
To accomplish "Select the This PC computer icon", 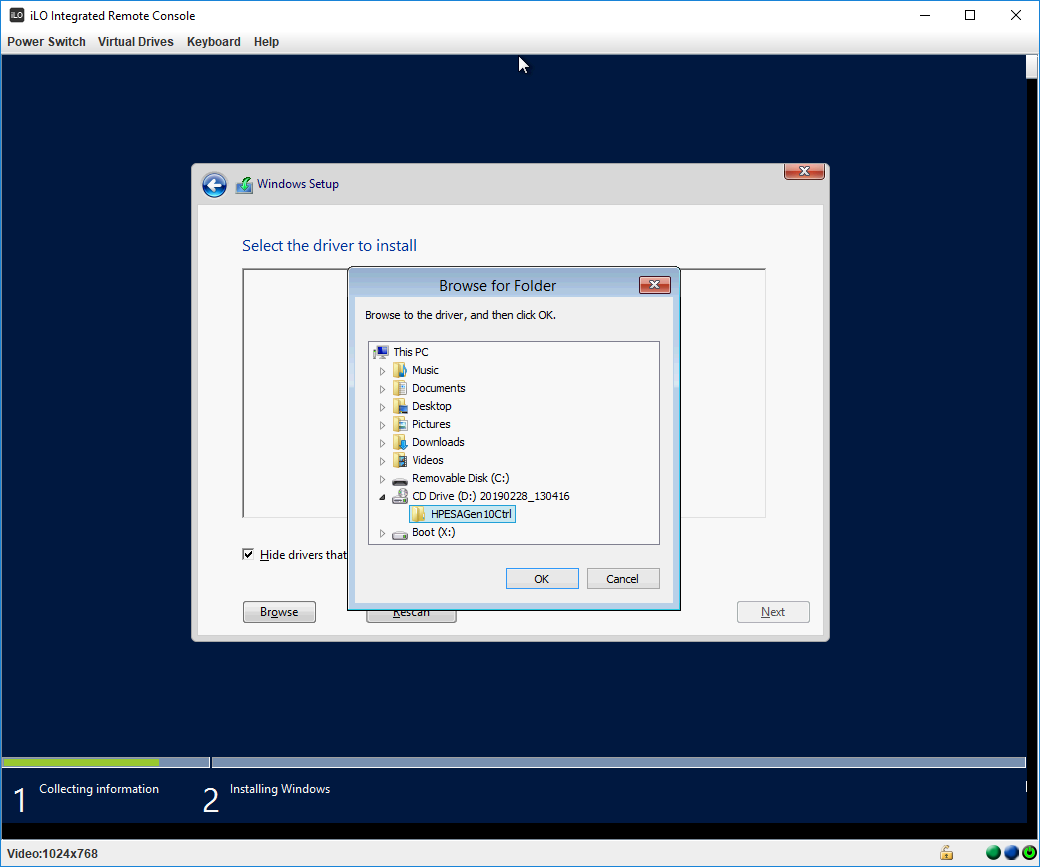I will [x=381, y=352].
